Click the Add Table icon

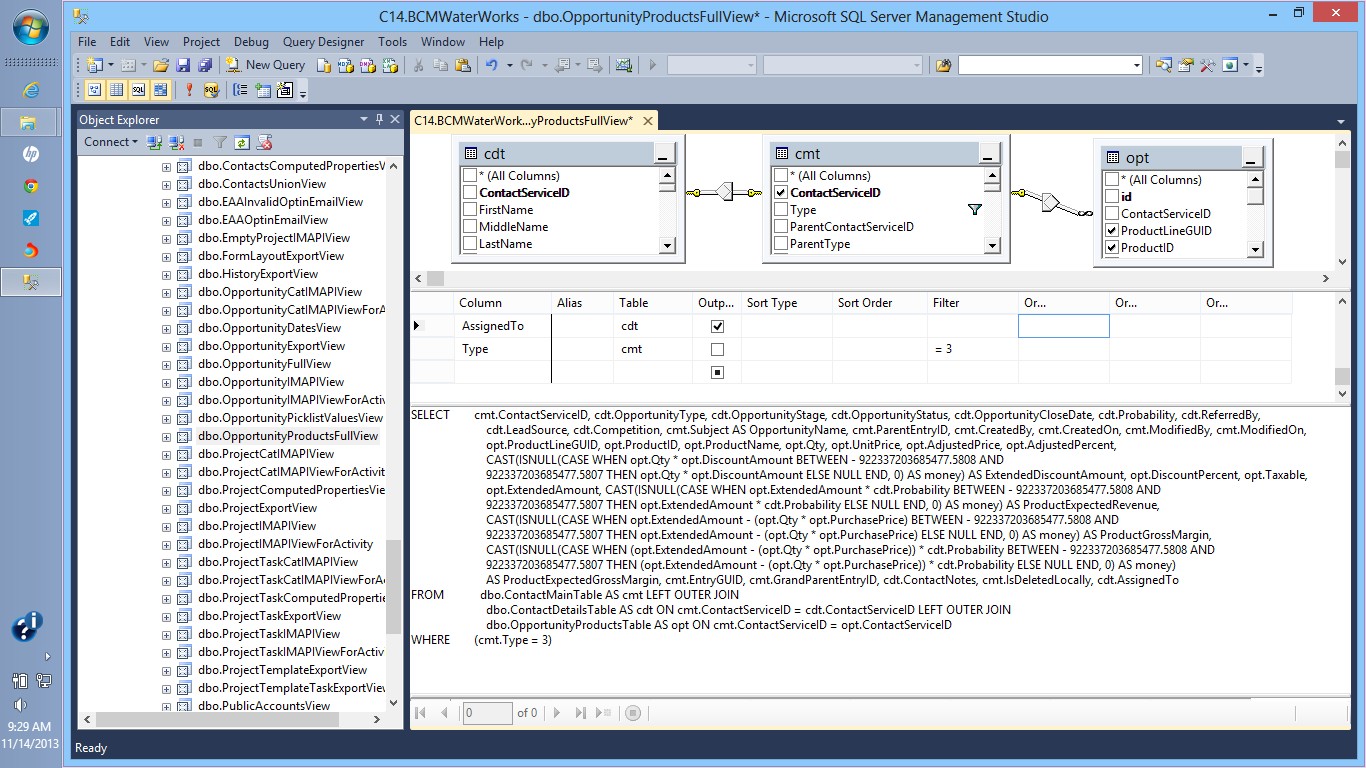coord(263,90)
